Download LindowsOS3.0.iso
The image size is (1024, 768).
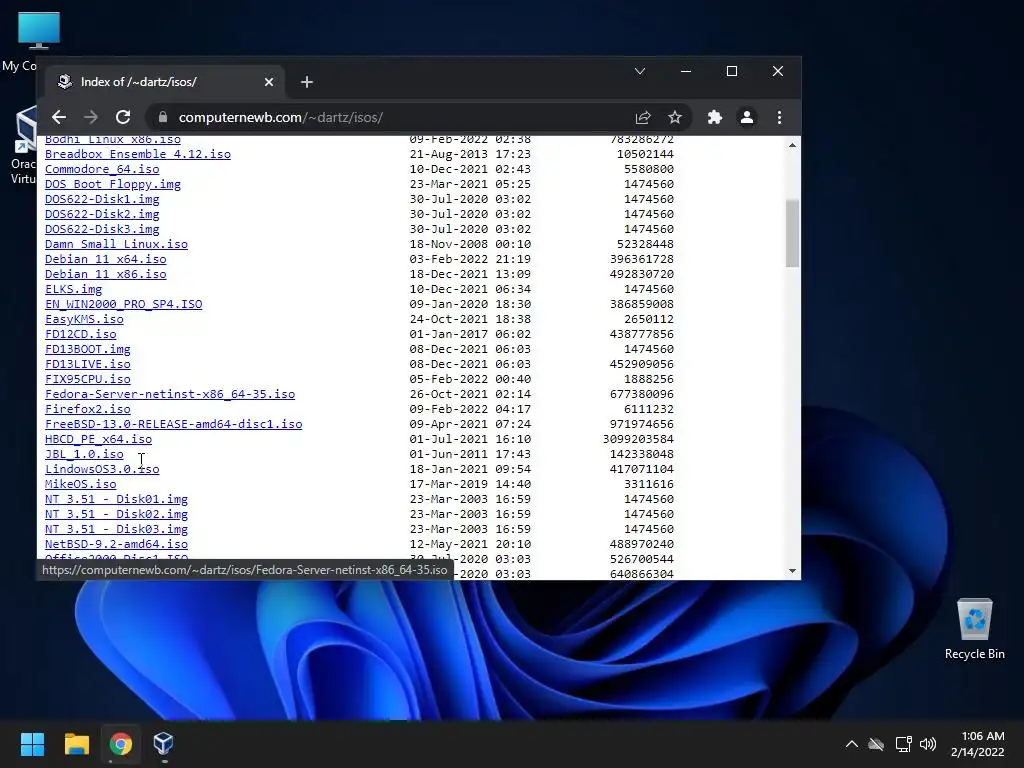pyautogui.click(x=102, y=470)
